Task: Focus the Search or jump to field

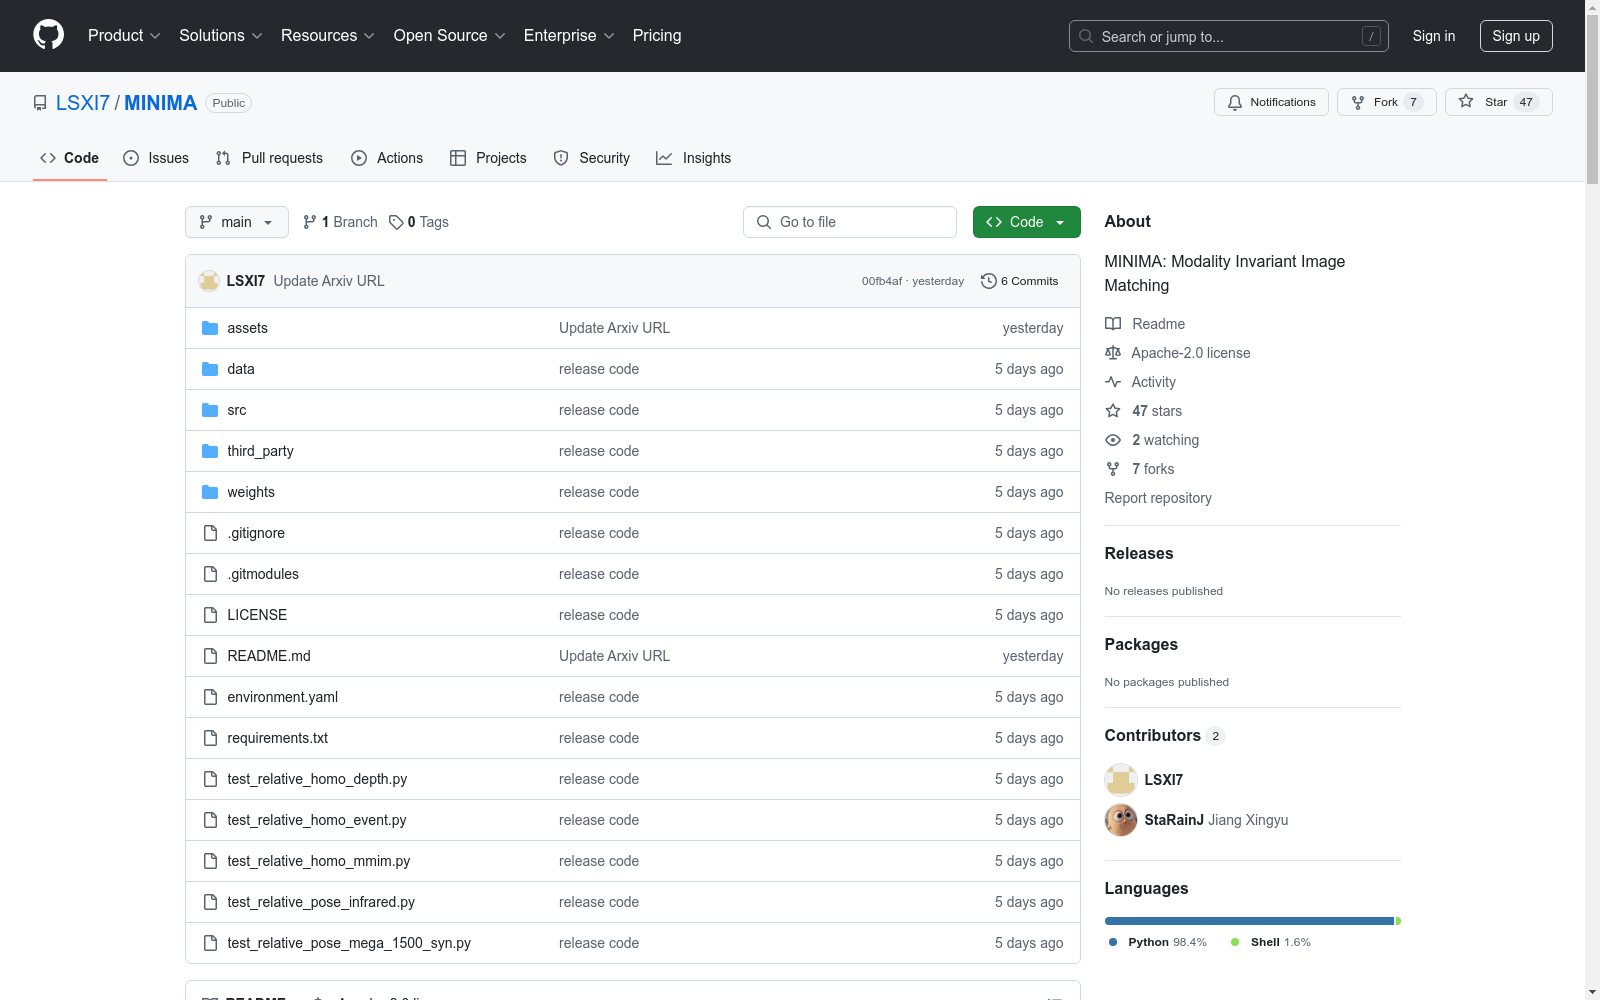Action: pyautogui.click(x=1229, y=36)
